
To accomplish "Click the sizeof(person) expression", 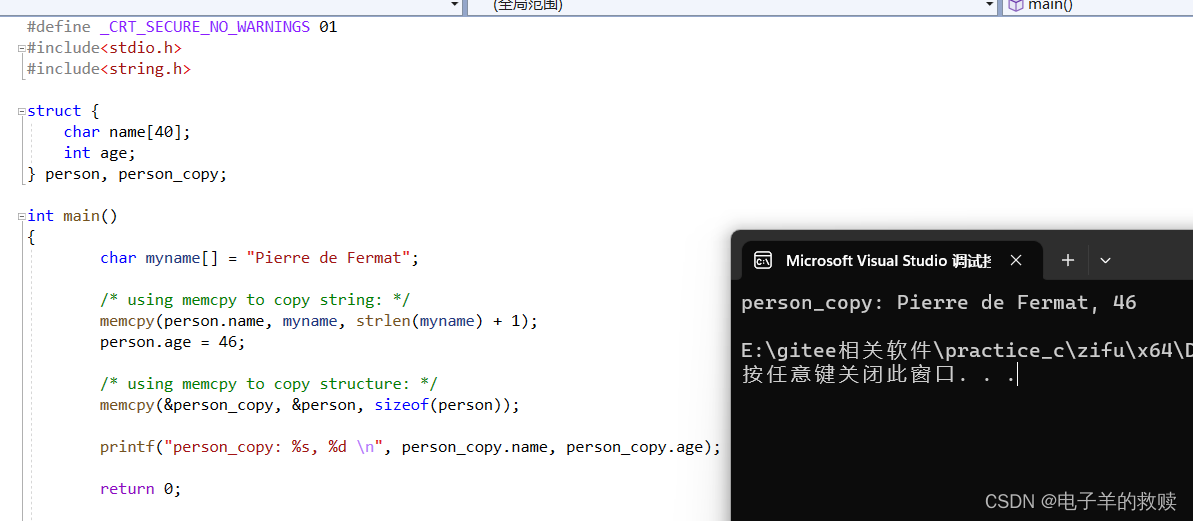I will coord(443,405).
